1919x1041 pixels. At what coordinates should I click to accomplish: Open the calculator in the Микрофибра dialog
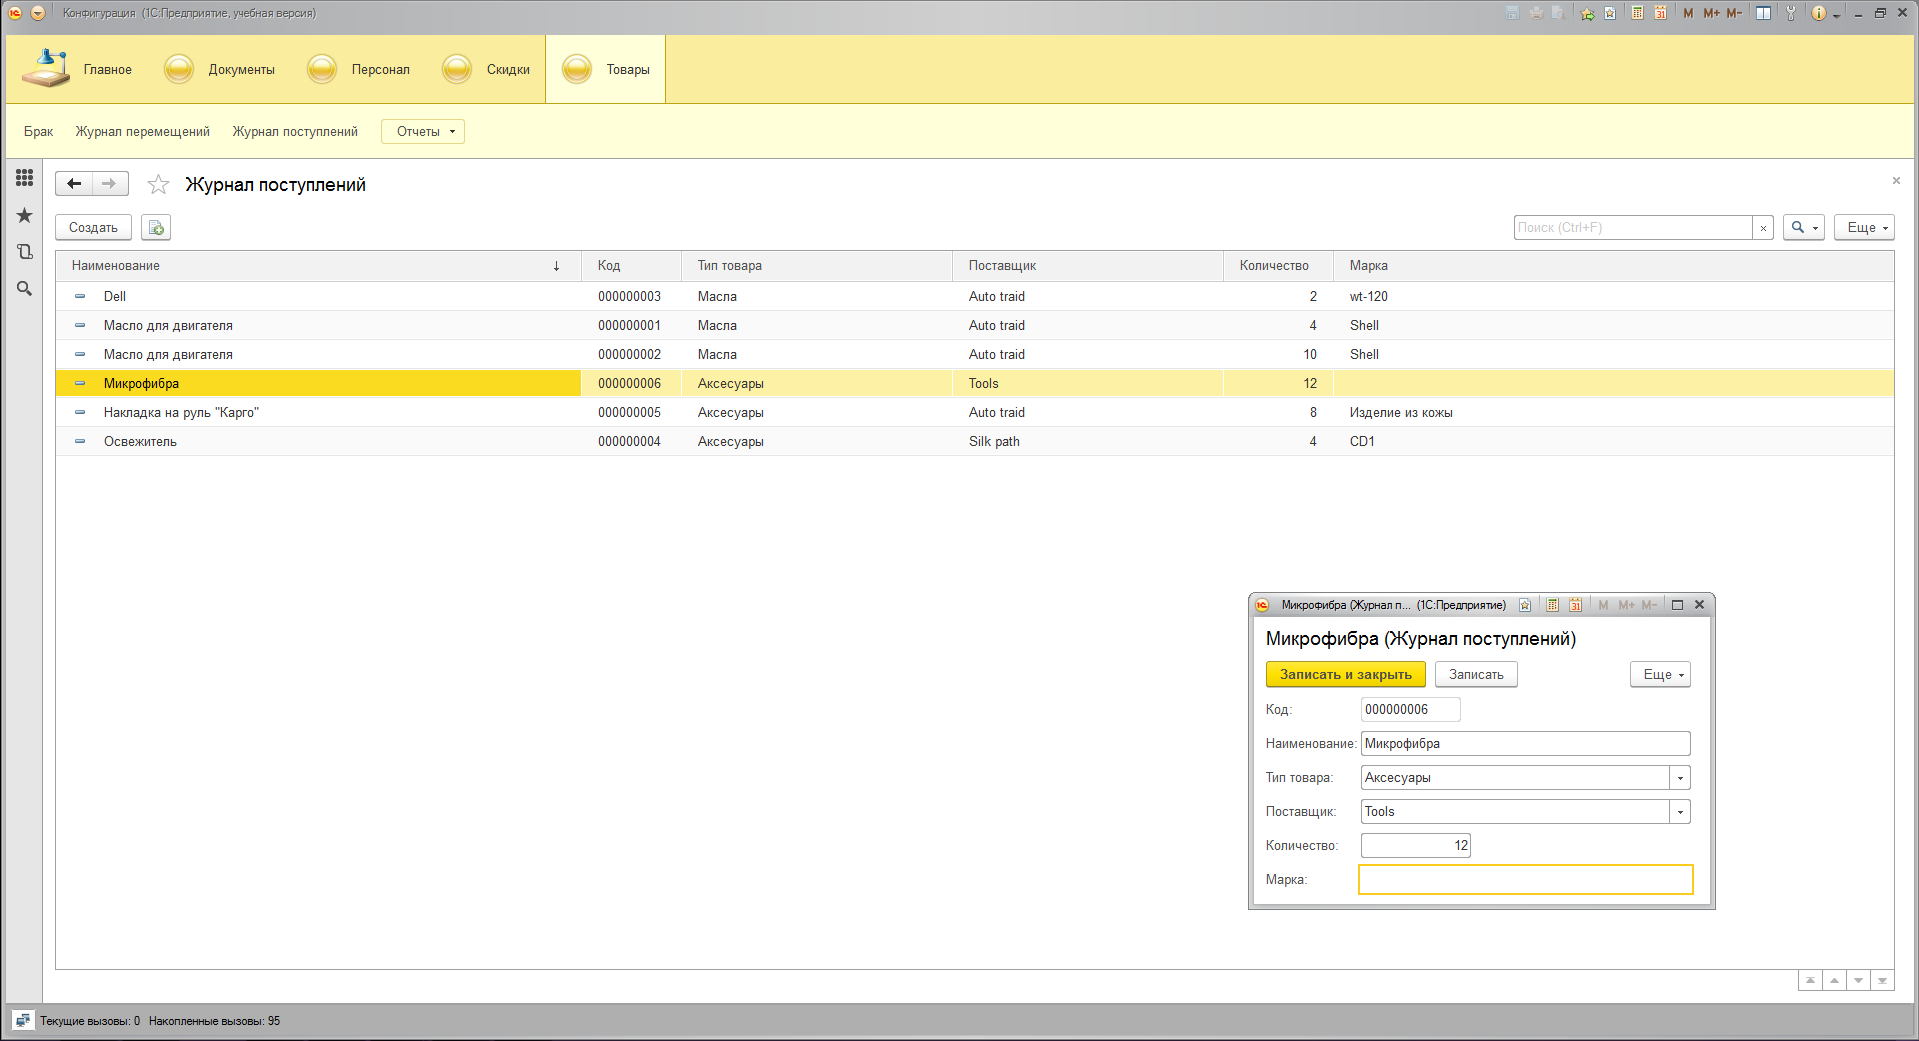(x=1552, y=605)
